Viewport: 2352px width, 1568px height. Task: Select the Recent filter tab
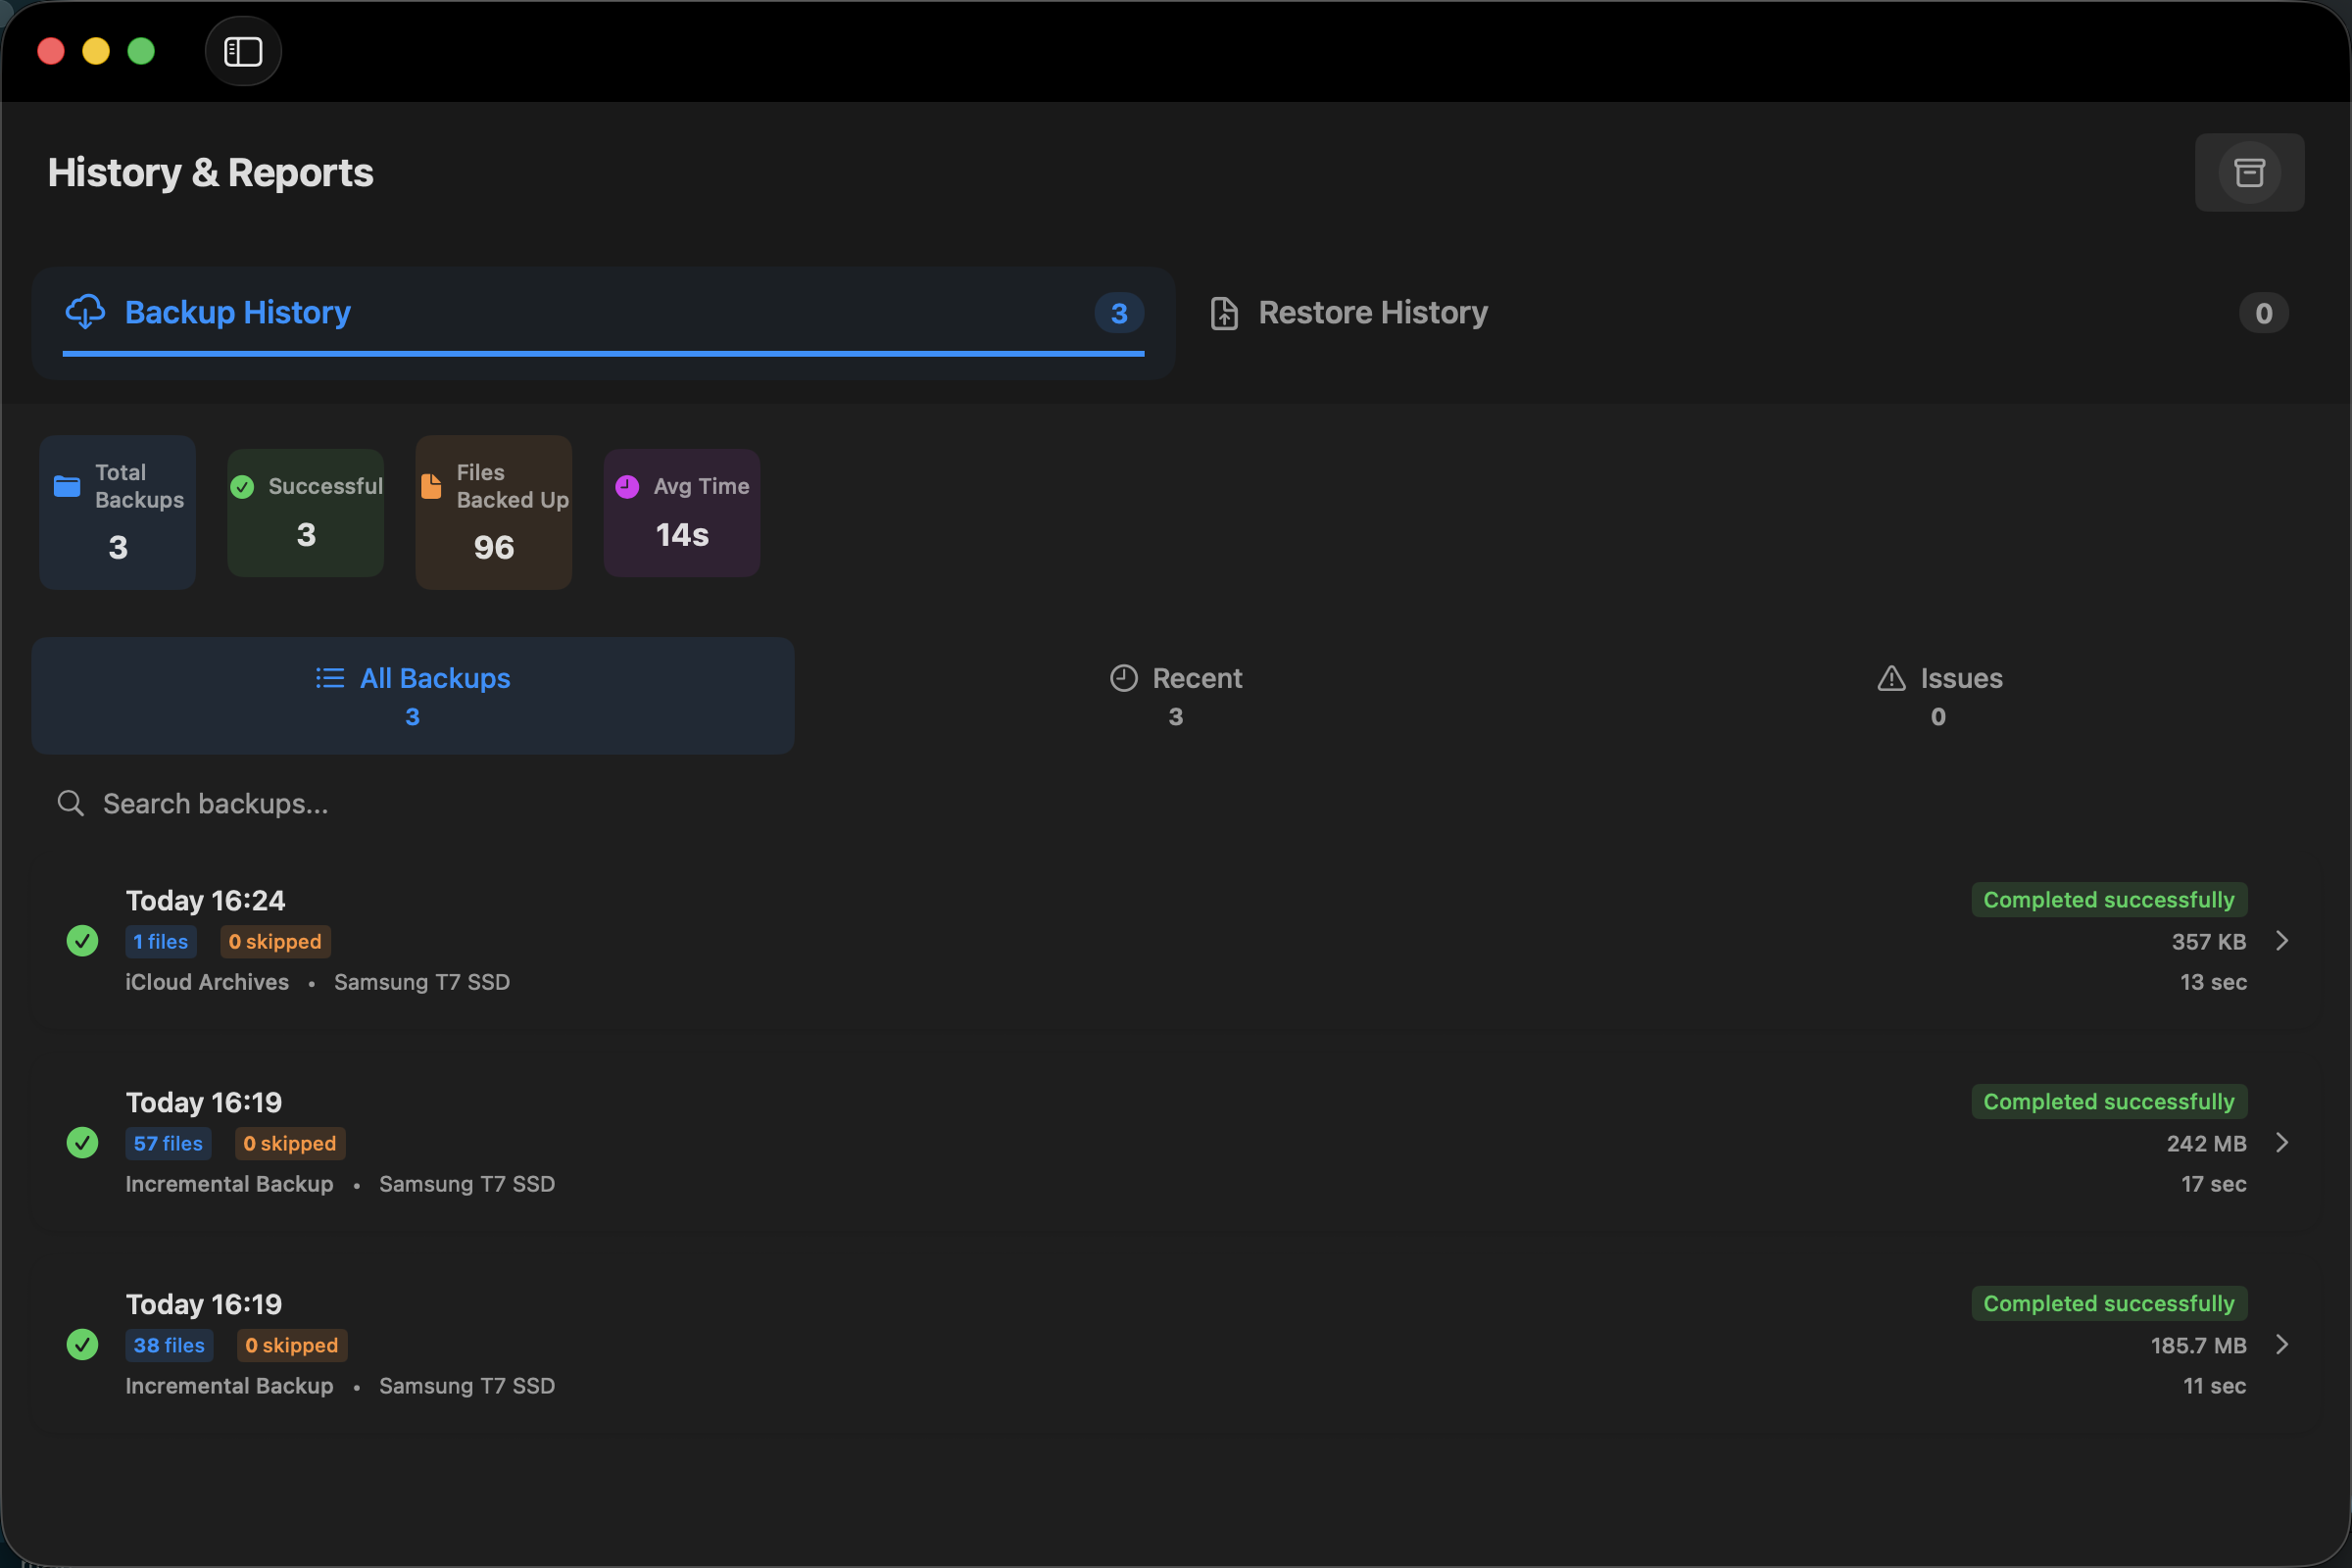pyautogui.click(x=1176, y=695)
